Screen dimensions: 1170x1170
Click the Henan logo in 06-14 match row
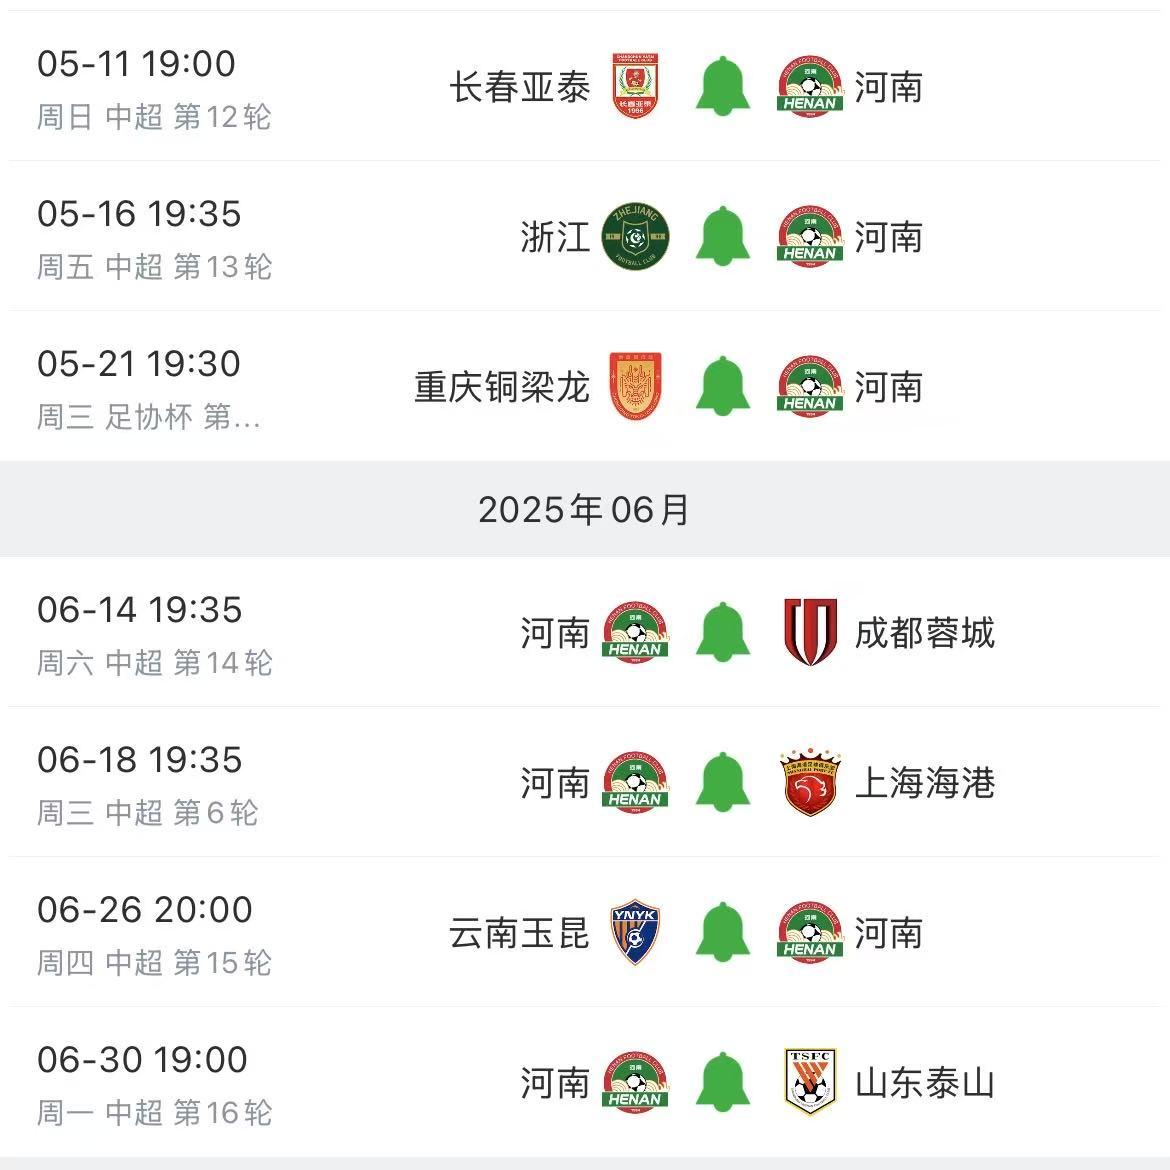635,633
